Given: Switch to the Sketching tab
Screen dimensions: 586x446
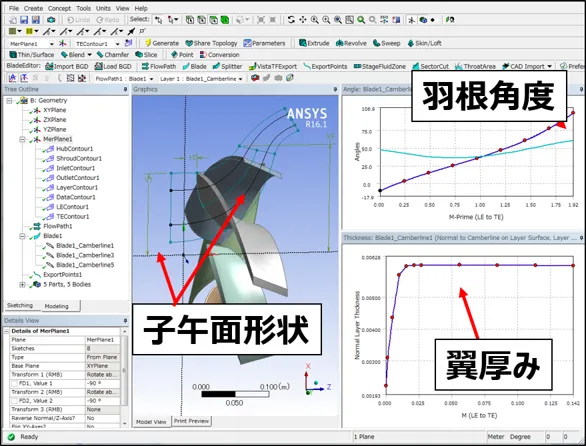Looking at the screenshot, I should pos(20,305).
